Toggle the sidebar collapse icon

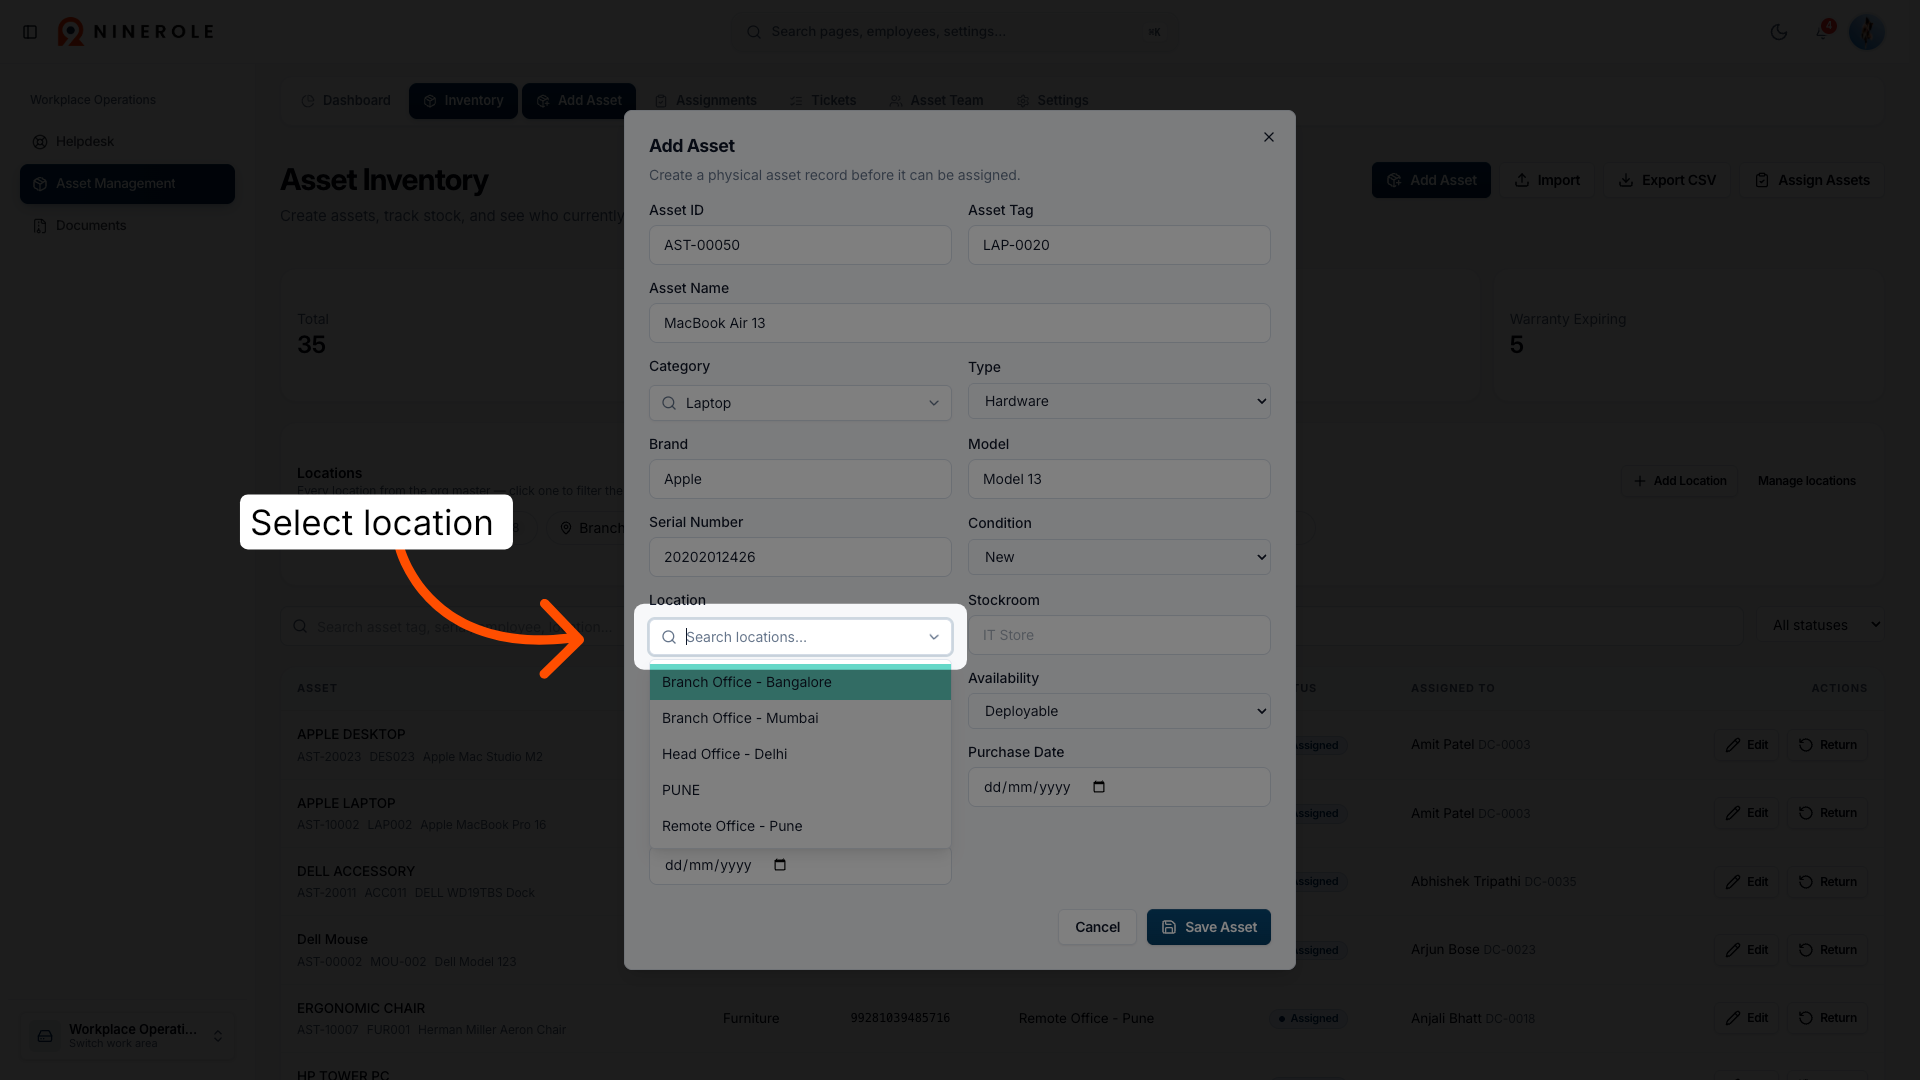(30, 32)
